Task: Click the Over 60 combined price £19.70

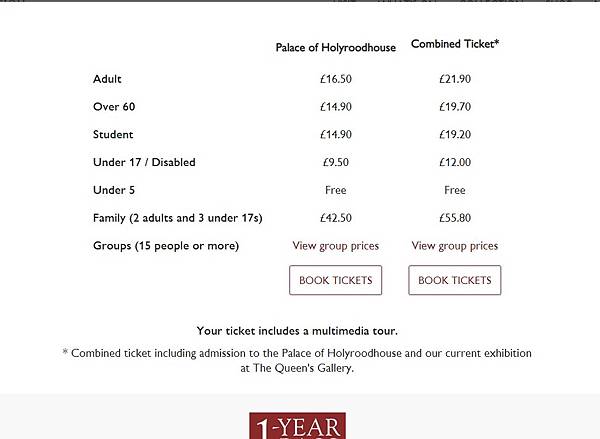Action: (454, 107)
